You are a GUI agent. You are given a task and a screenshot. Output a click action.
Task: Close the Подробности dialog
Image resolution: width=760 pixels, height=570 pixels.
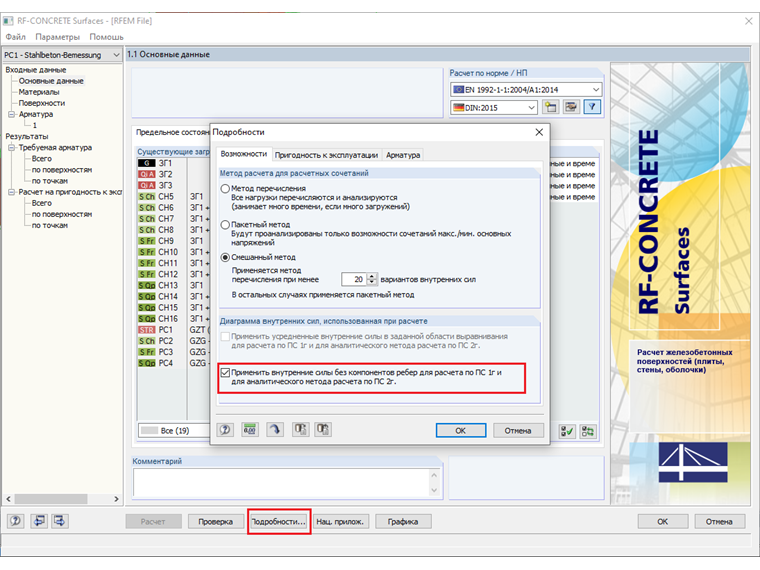click(x=539, y=132)
